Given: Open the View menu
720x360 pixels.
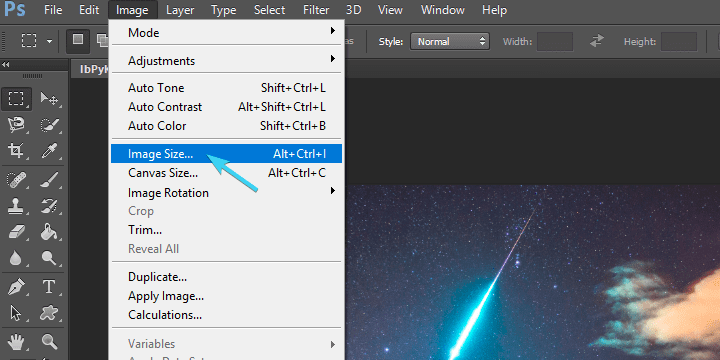Looking at the screenshot, I should point(390,10).
